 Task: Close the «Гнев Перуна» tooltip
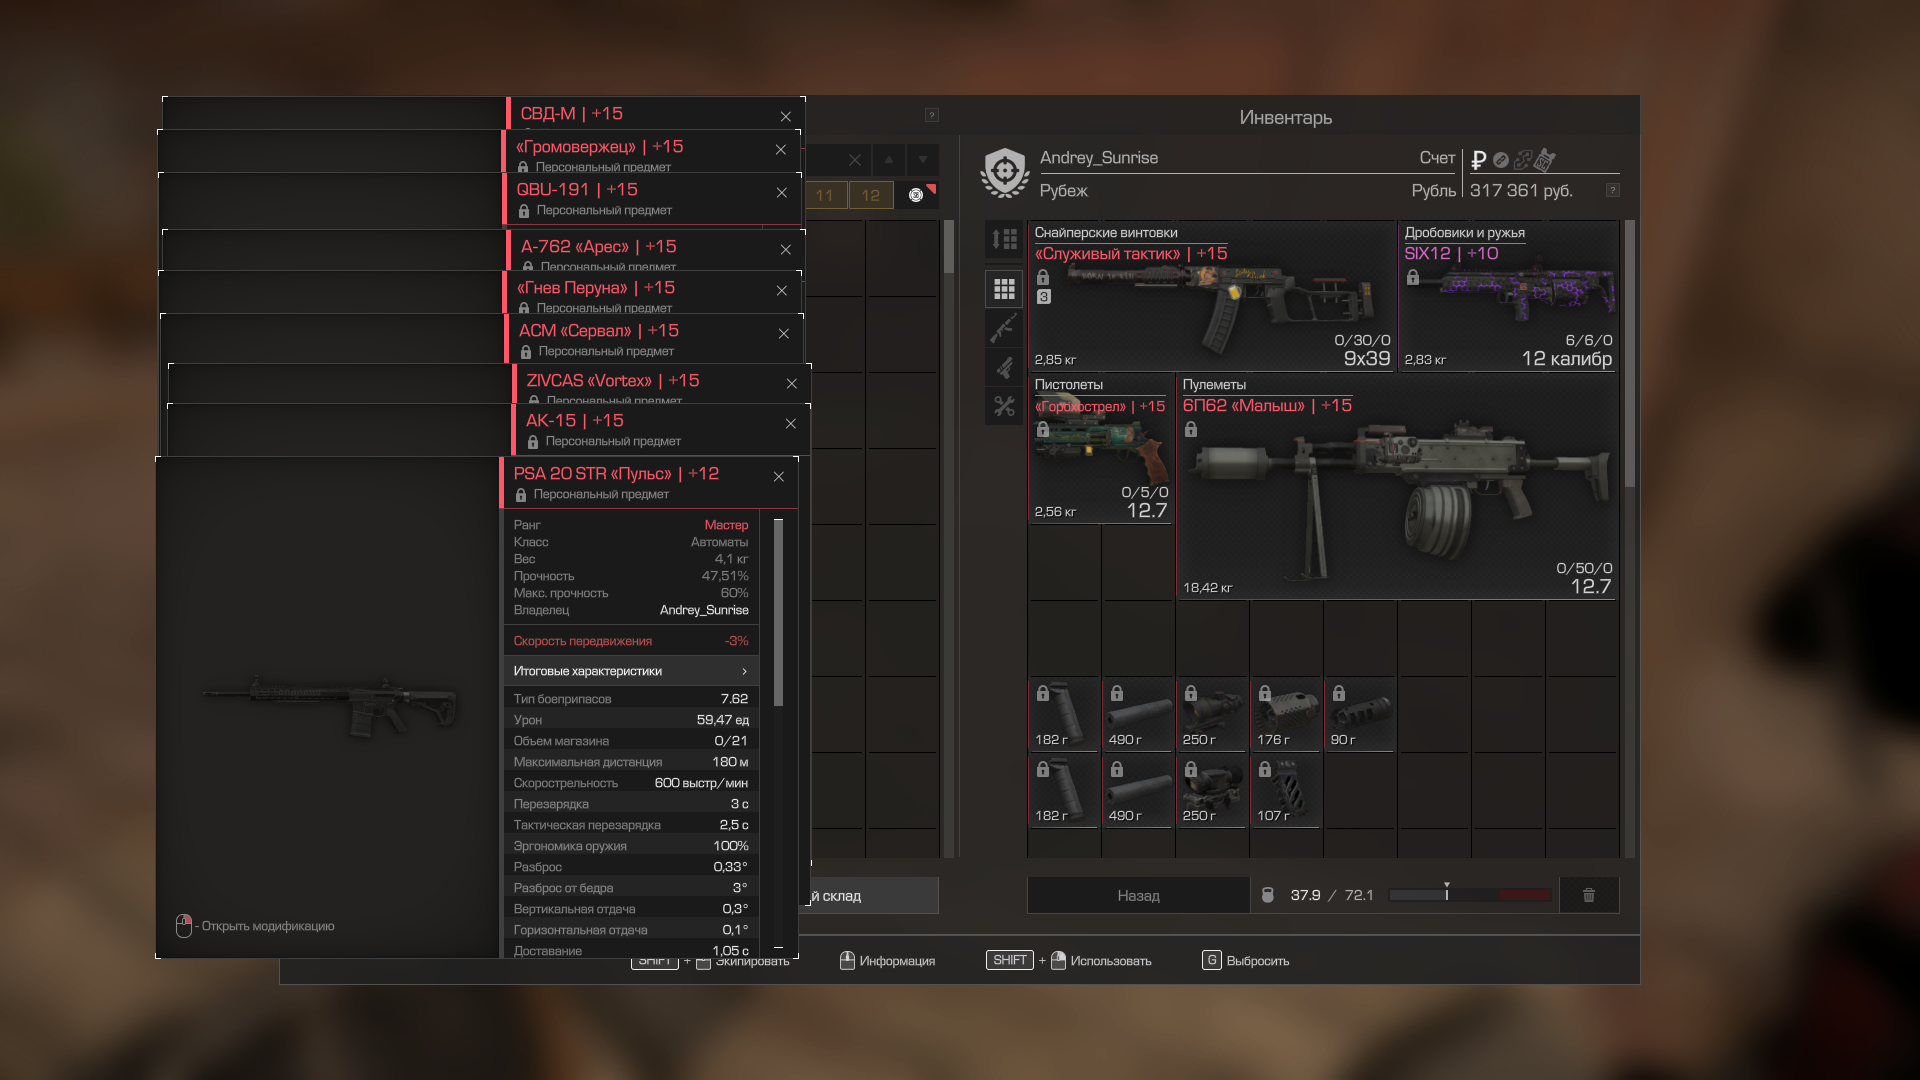782,291
